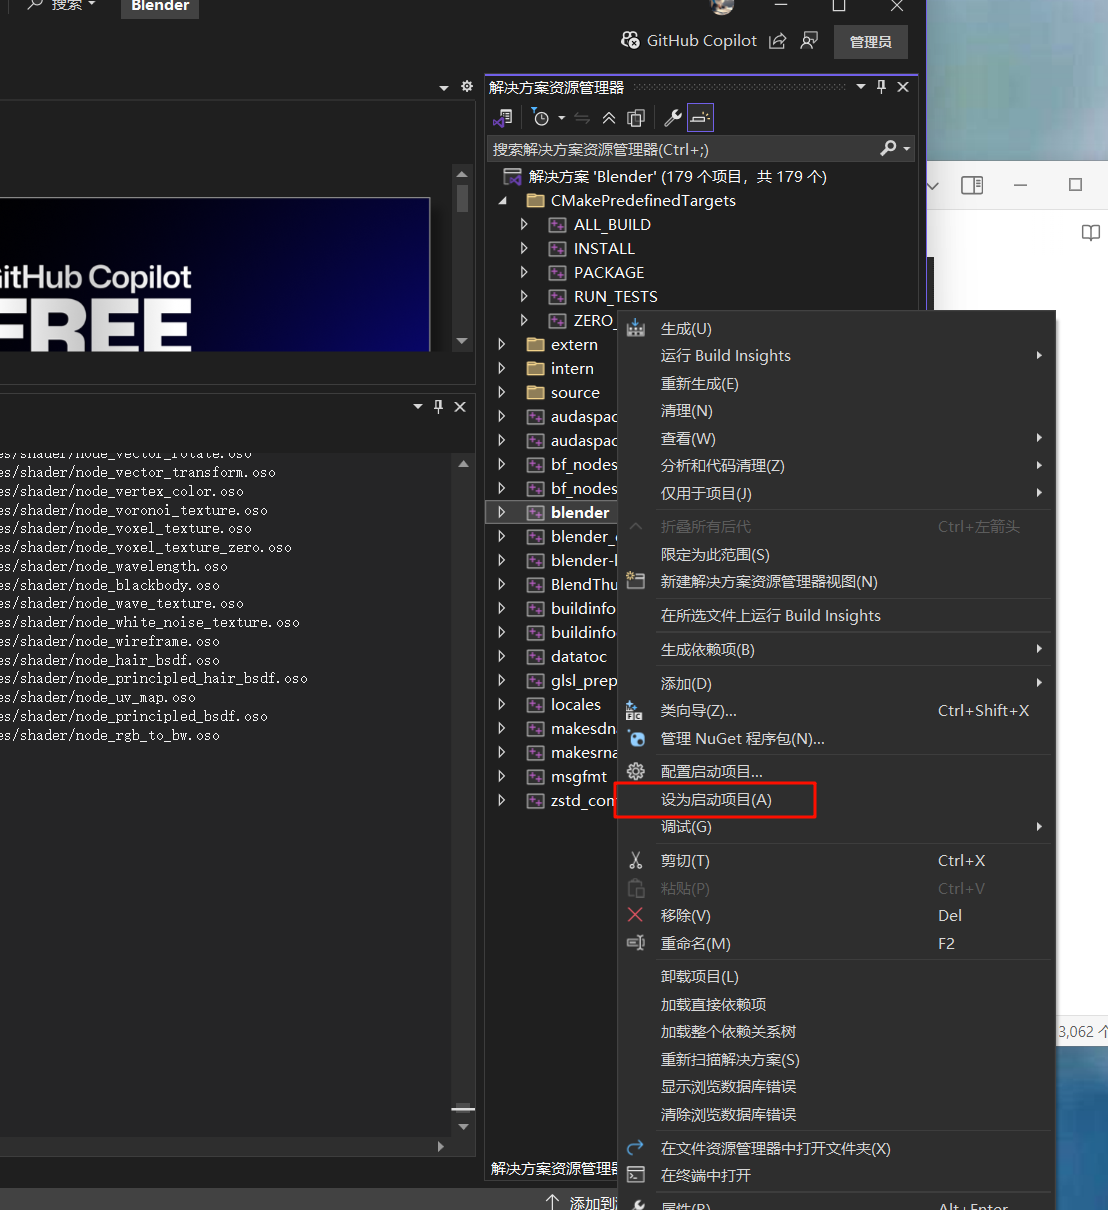Image resolution: width=1108 pixels, height=1210 pixels.
Task: Click the search magnifier icon in Solution Explorer
Action: pos(888,148)
